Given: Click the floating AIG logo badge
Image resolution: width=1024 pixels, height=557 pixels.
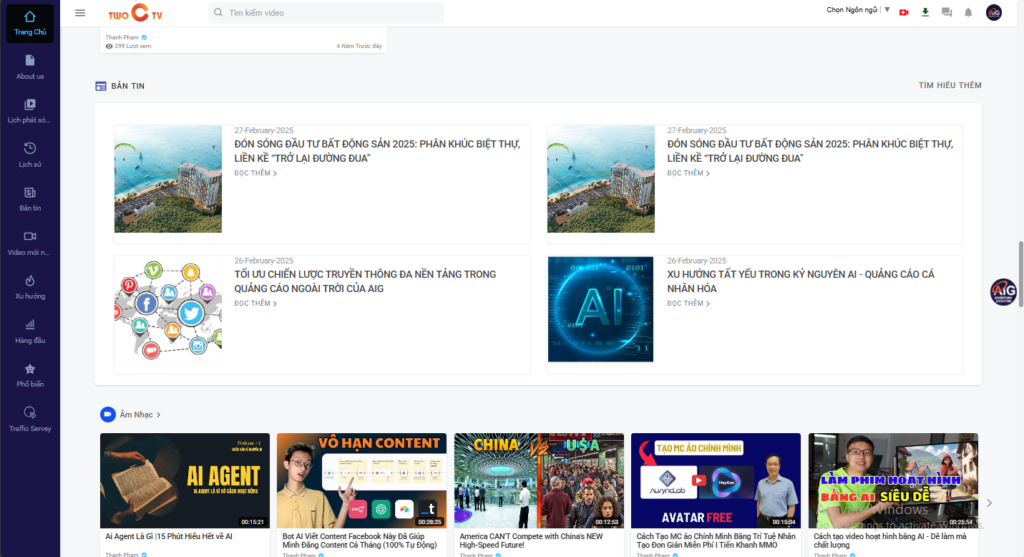Looking at the screenshot, I should [x=1003, y=292].
